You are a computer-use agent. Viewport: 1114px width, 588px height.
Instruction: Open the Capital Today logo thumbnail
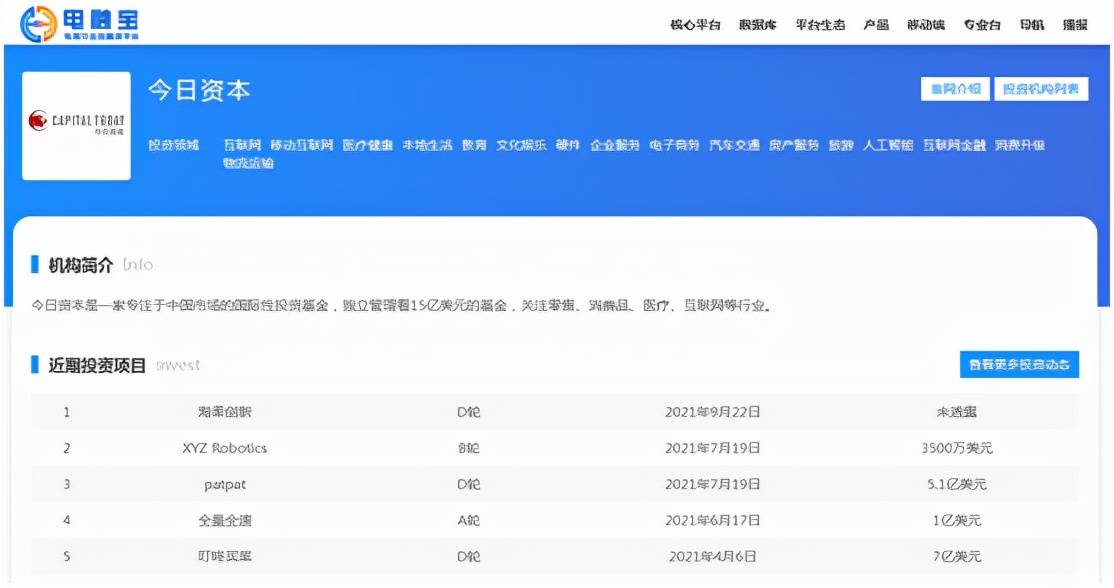[77, 126]
